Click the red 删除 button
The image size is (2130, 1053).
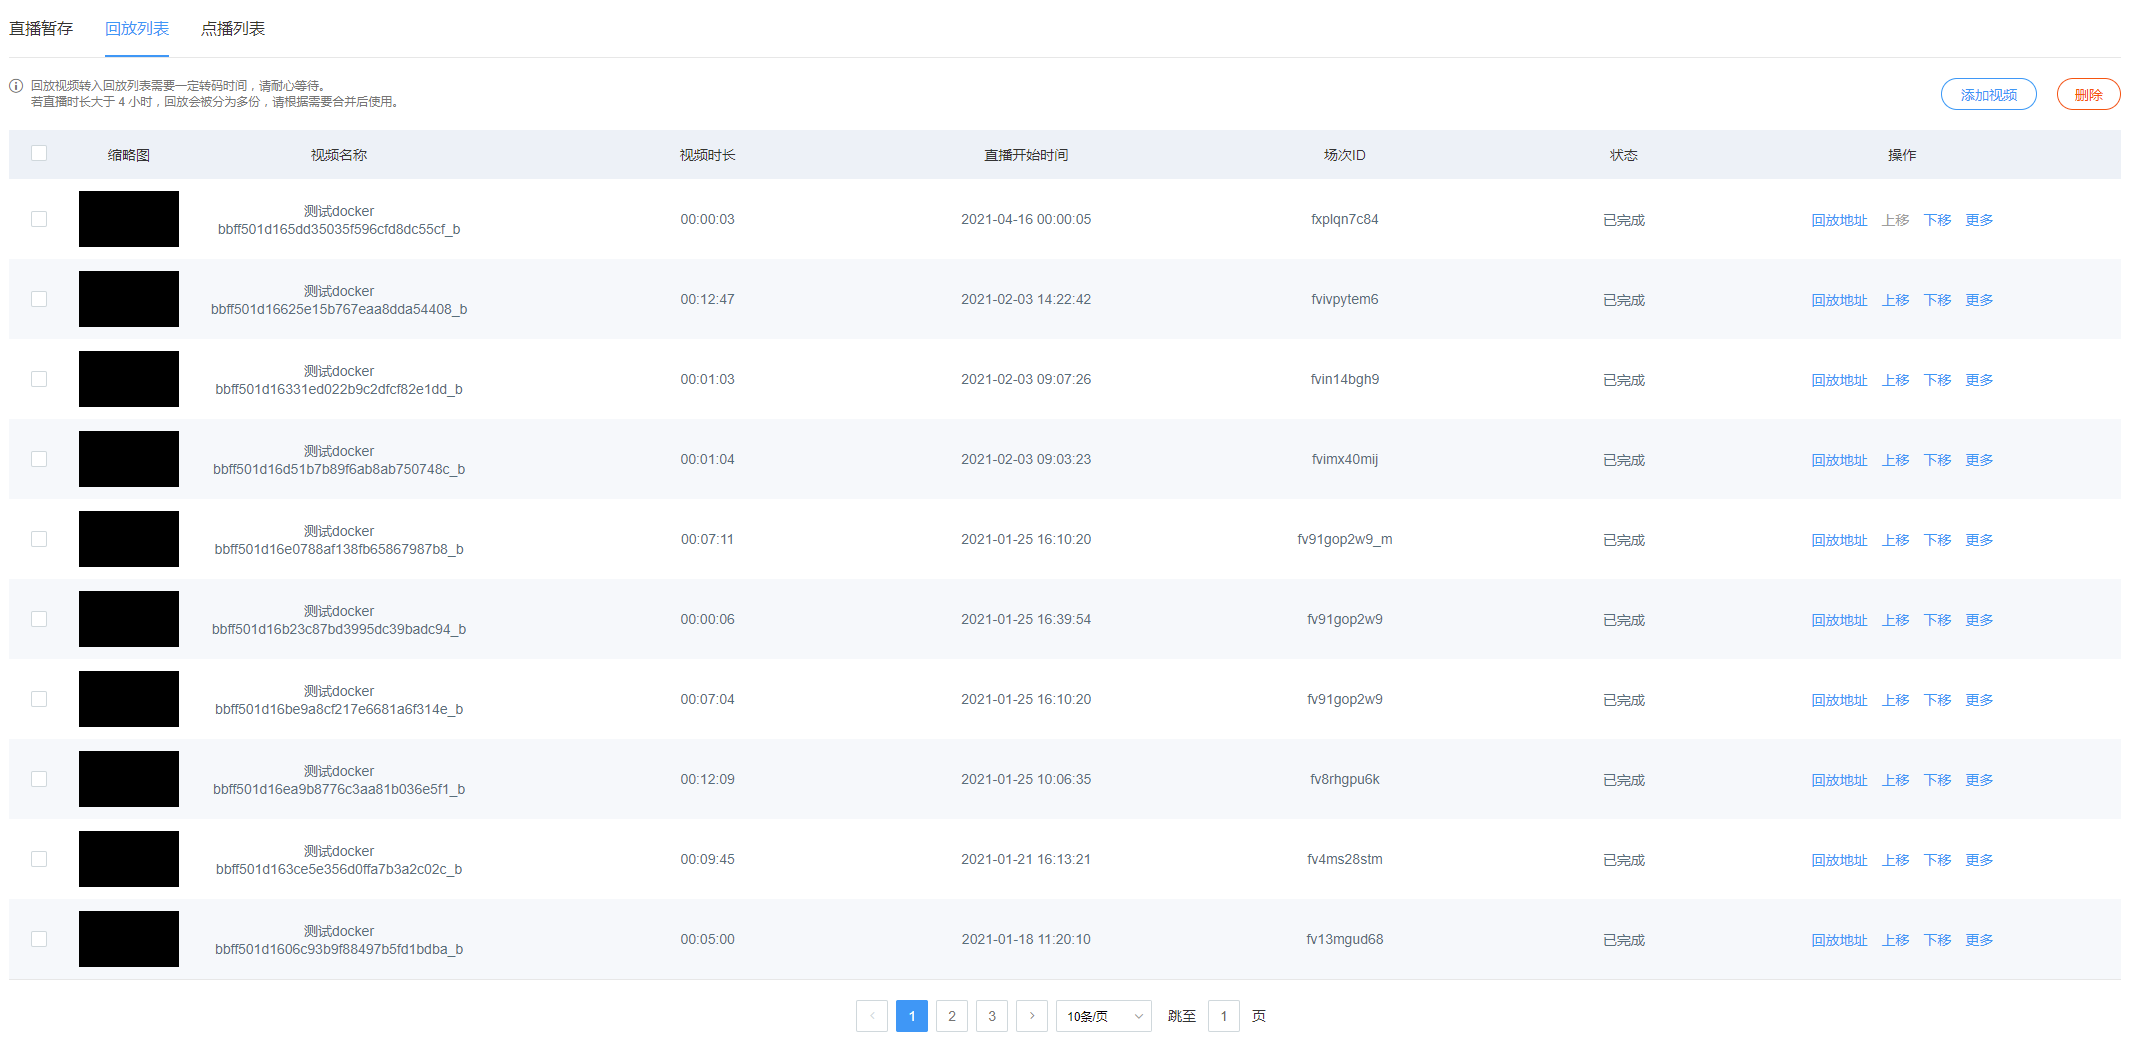tap(2089, 95)
